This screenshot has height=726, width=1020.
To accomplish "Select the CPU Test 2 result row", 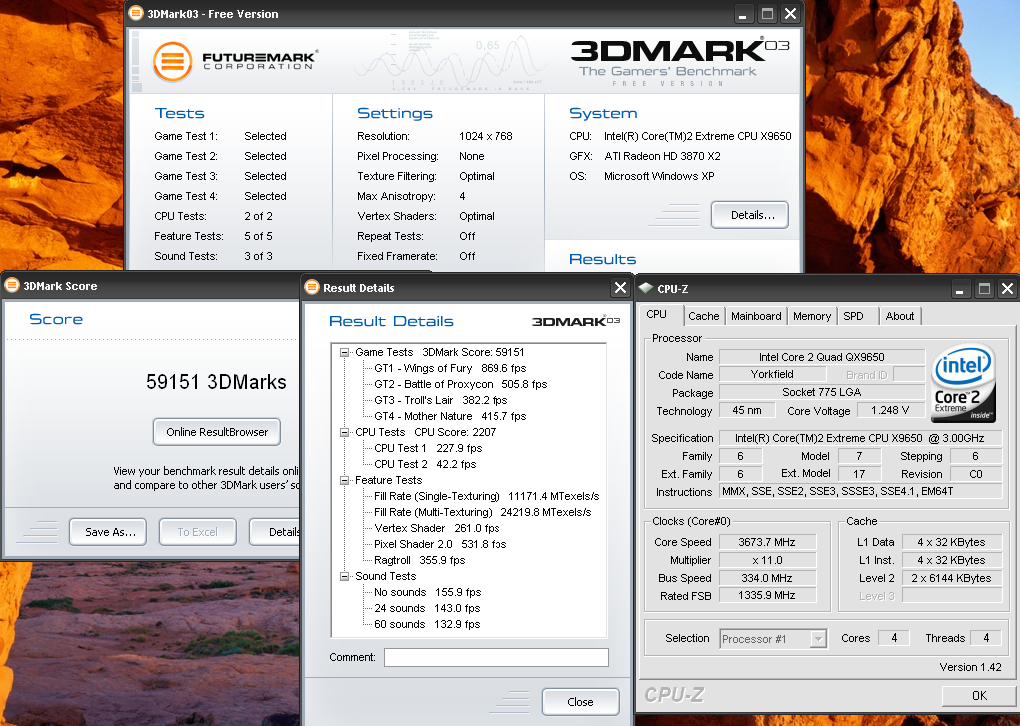I will pos(425,464).
